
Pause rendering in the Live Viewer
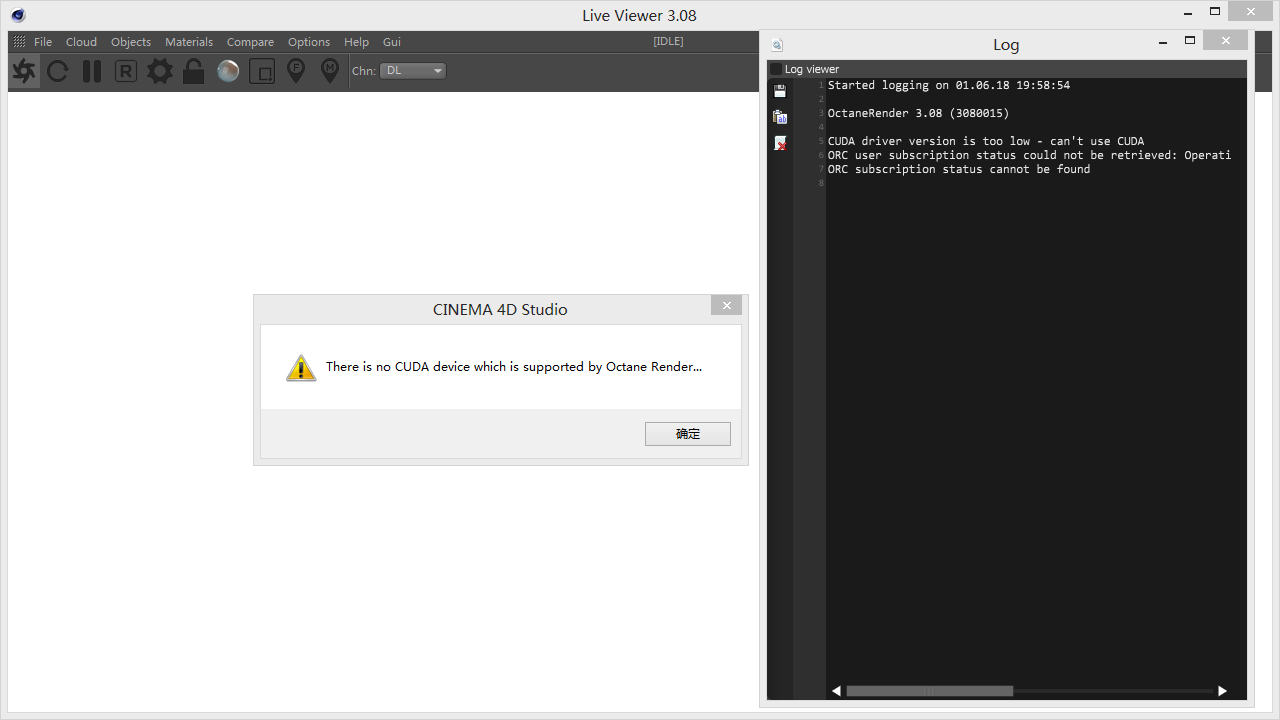[92, 71]
